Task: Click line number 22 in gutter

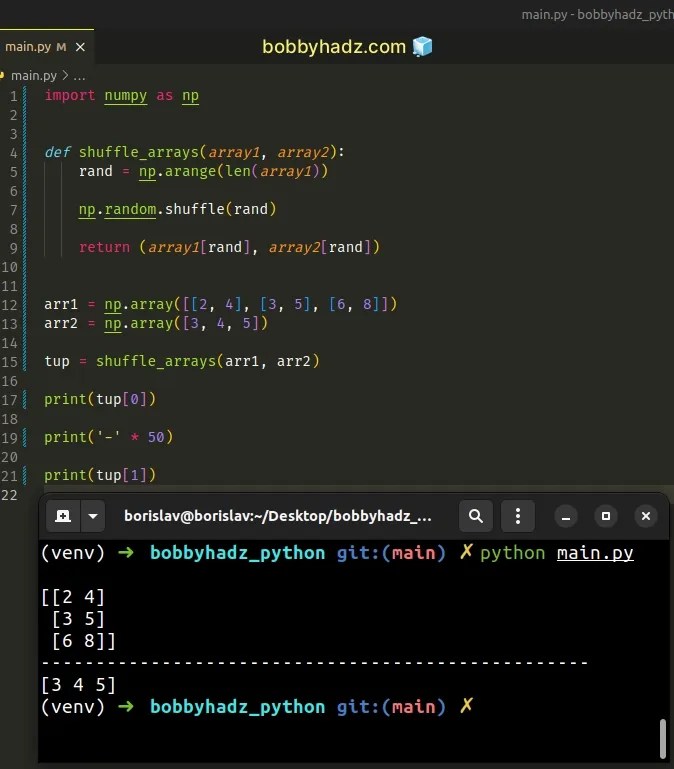Action: (x=9, y=495)
